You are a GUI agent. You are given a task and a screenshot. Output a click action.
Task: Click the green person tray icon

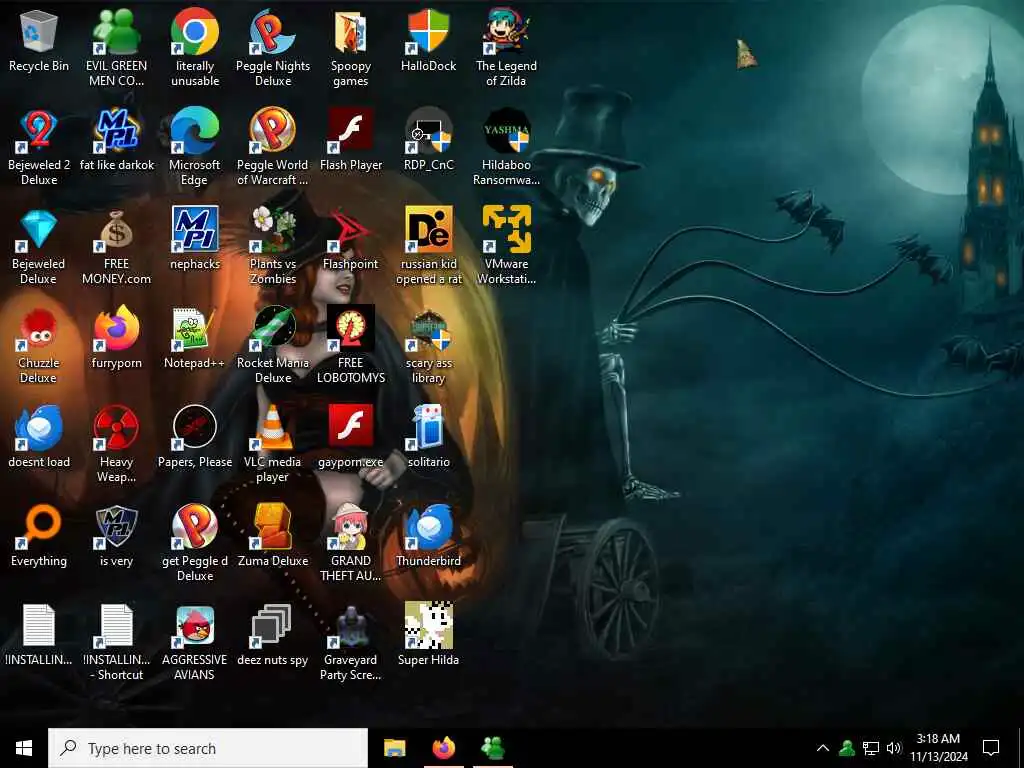tap(847, 748)
